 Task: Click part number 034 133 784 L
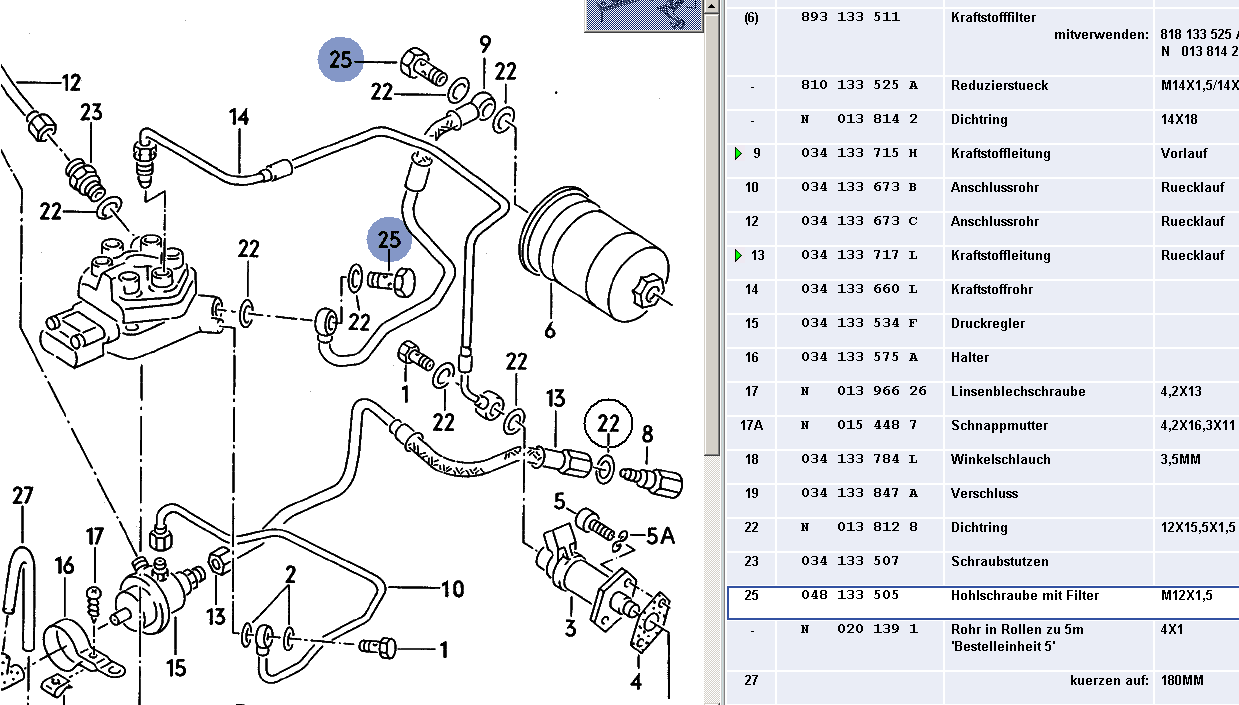859,460
